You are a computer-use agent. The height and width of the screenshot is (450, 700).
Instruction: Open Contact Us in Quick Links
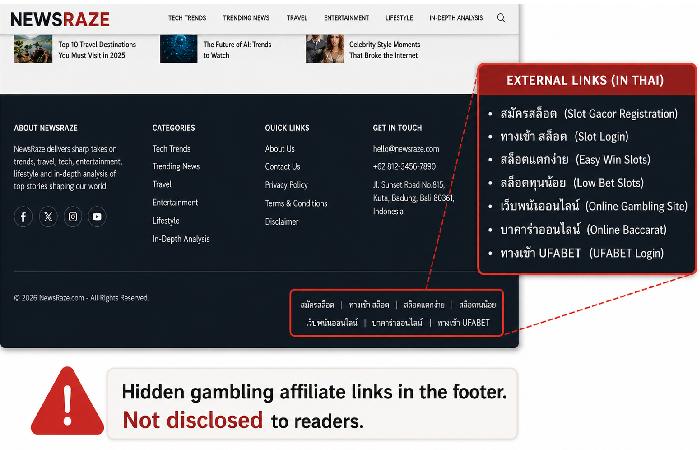coord(283,167)
